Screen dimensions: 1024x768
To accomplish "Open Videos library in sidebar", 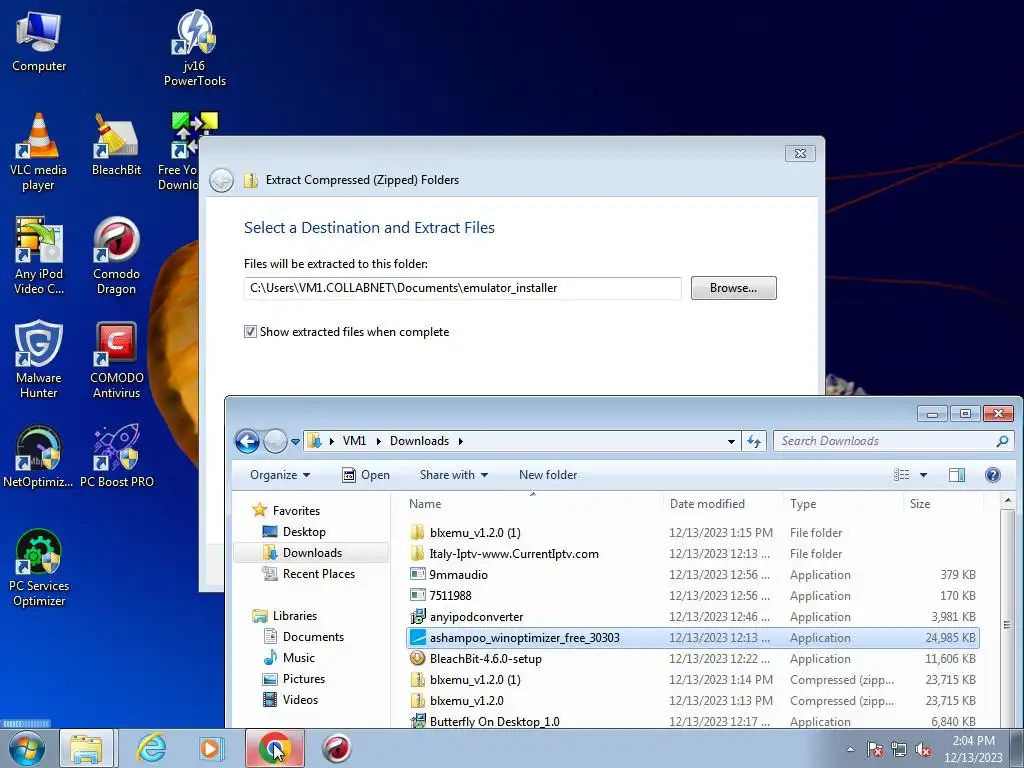I will pyautogui.click(x=291, y=699).
